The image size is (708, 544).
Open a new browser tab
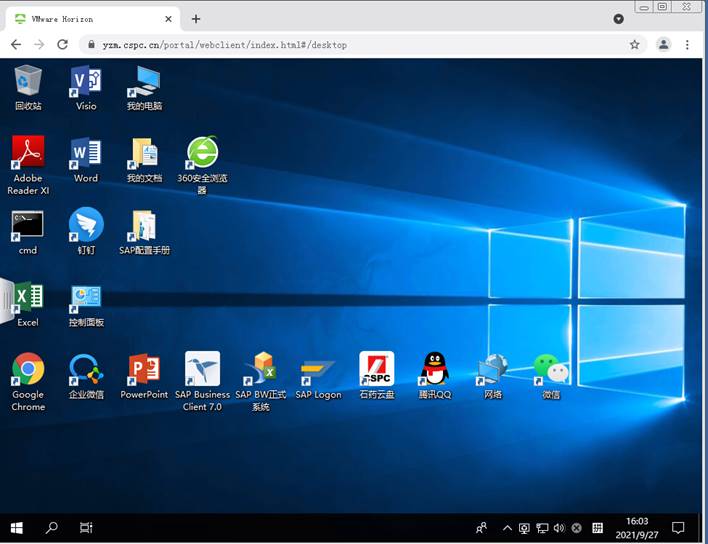[x=196, y=19]
